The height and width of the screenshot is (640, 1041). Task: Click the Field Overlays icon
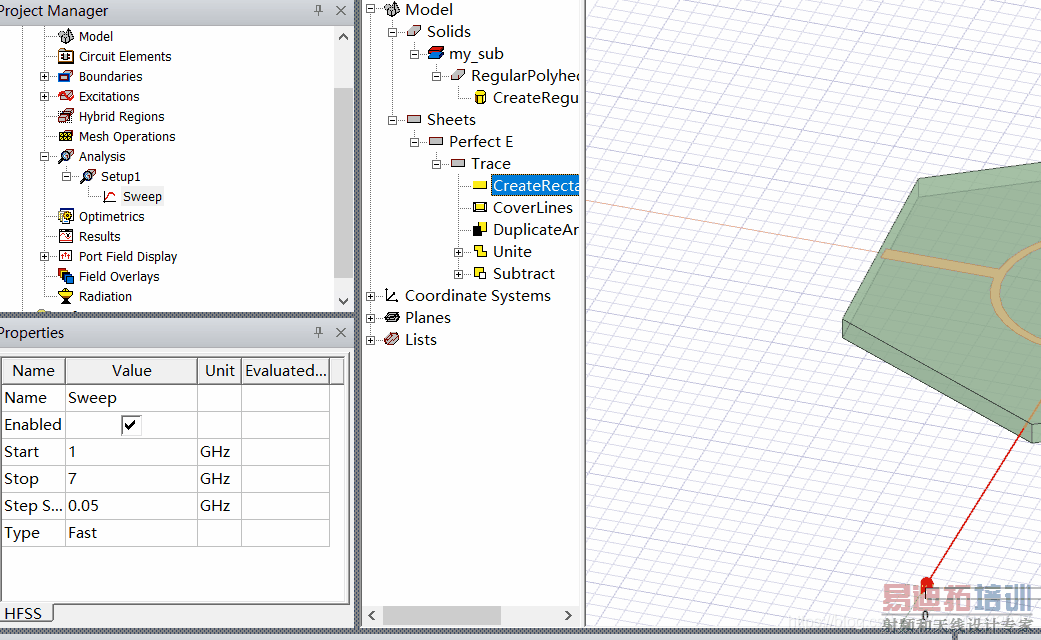click(66, 276)
